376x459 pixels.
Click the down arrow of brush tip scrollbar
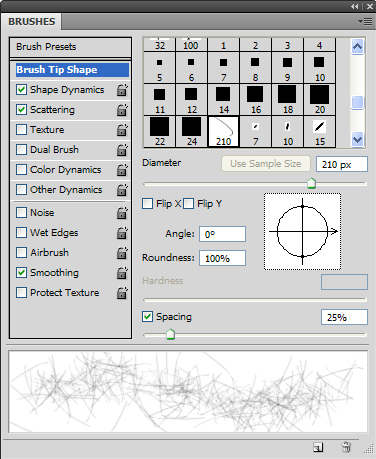[x=357, y=139]
